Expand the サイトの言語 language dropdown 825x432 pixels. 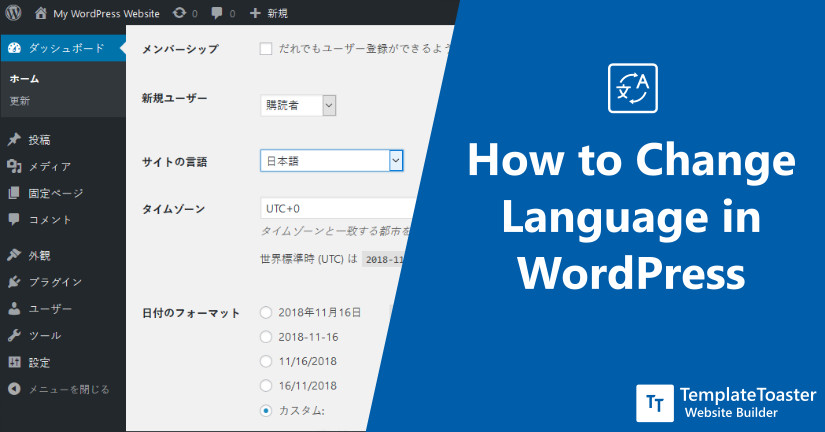(331, 160)
